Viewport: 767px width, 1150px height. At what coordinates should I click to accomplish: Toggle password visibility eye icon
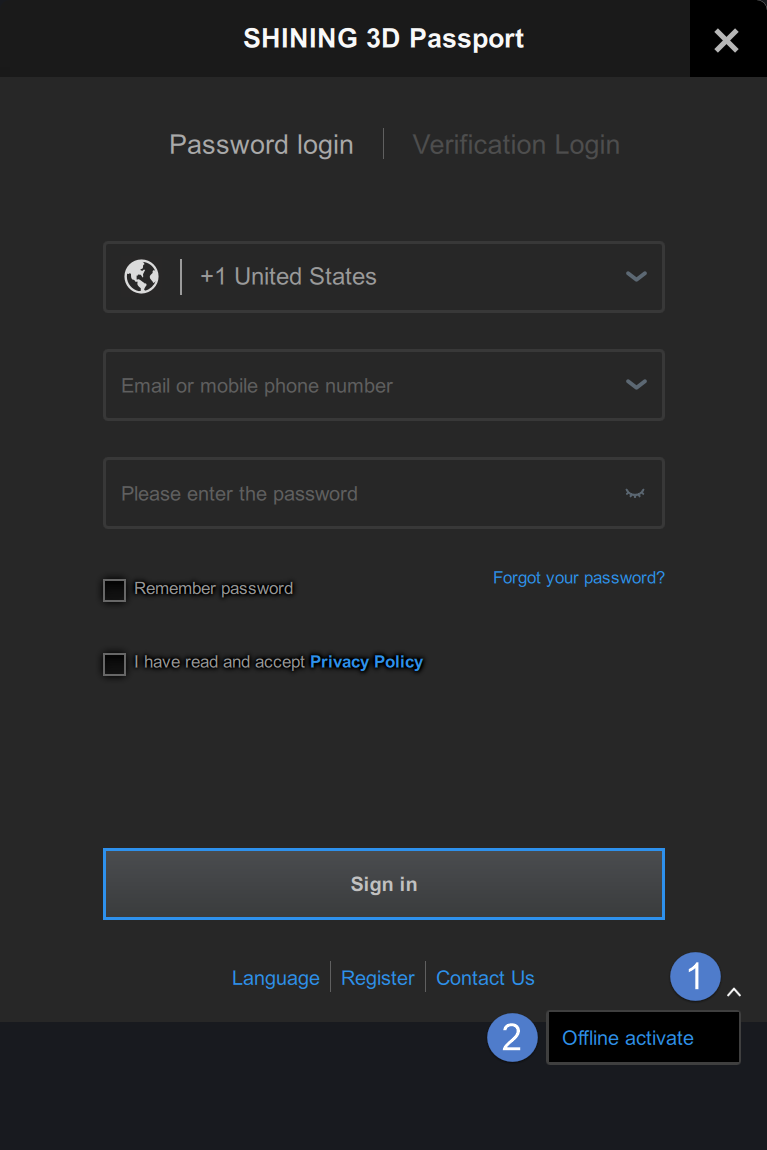[635, 493]
